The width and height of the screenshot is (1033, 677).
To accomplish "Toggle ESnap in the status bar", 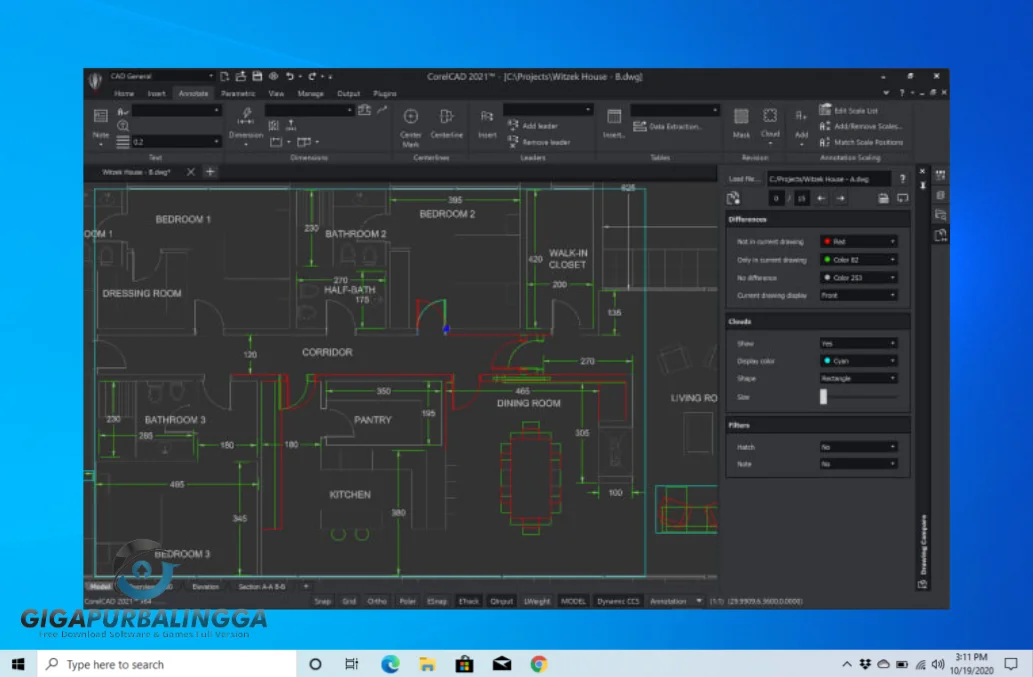I will [437, 601].
